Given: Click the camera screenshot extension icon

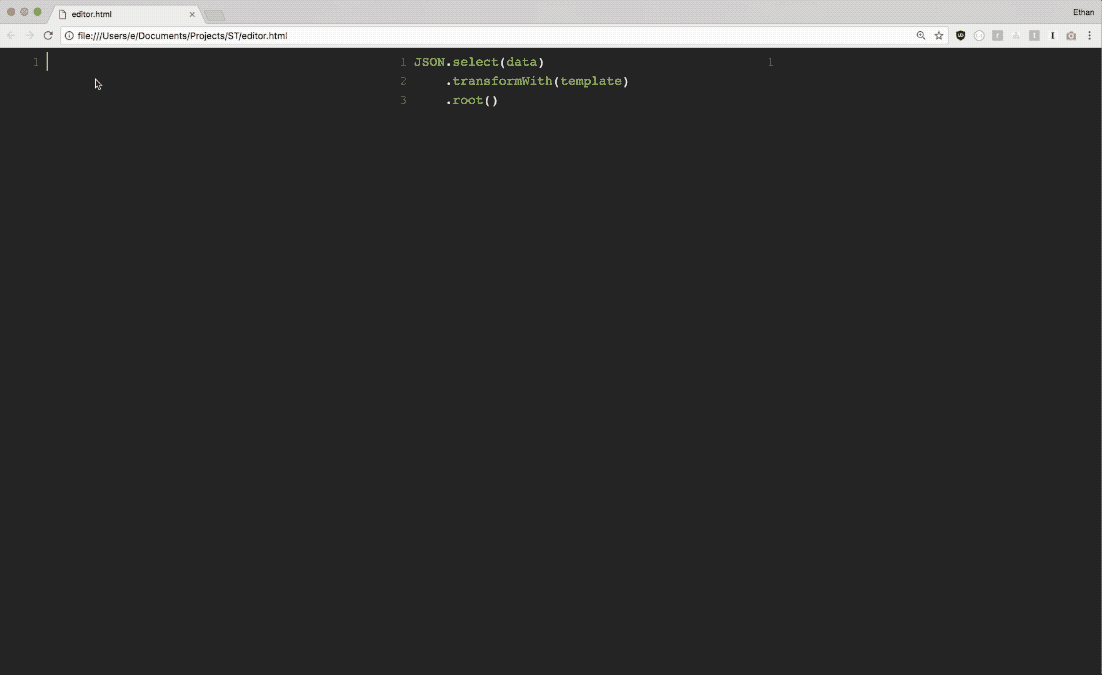Looking at the screenshot, I should [1071, 35].
